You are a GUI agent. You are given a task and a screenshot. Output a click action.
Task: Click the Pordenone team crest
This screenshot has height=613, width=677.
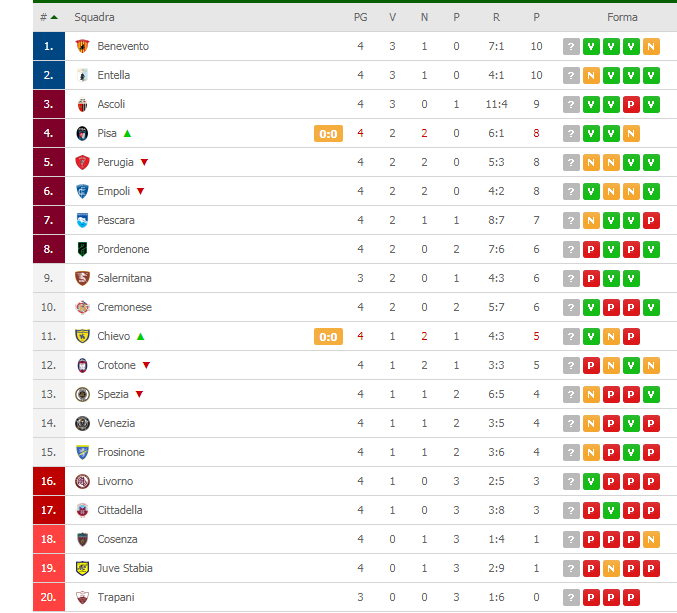pos(82,249)
